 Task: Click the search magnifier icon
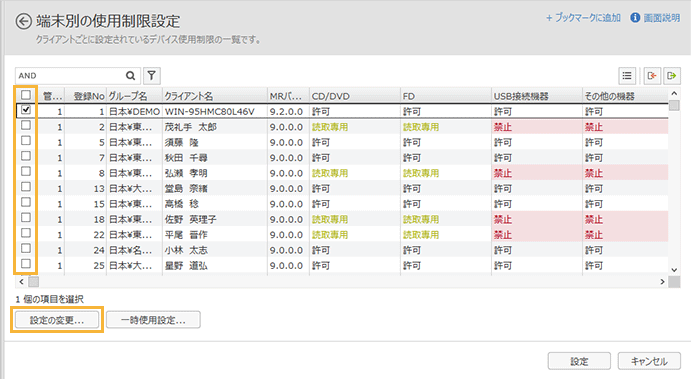[x=130, y=75]
